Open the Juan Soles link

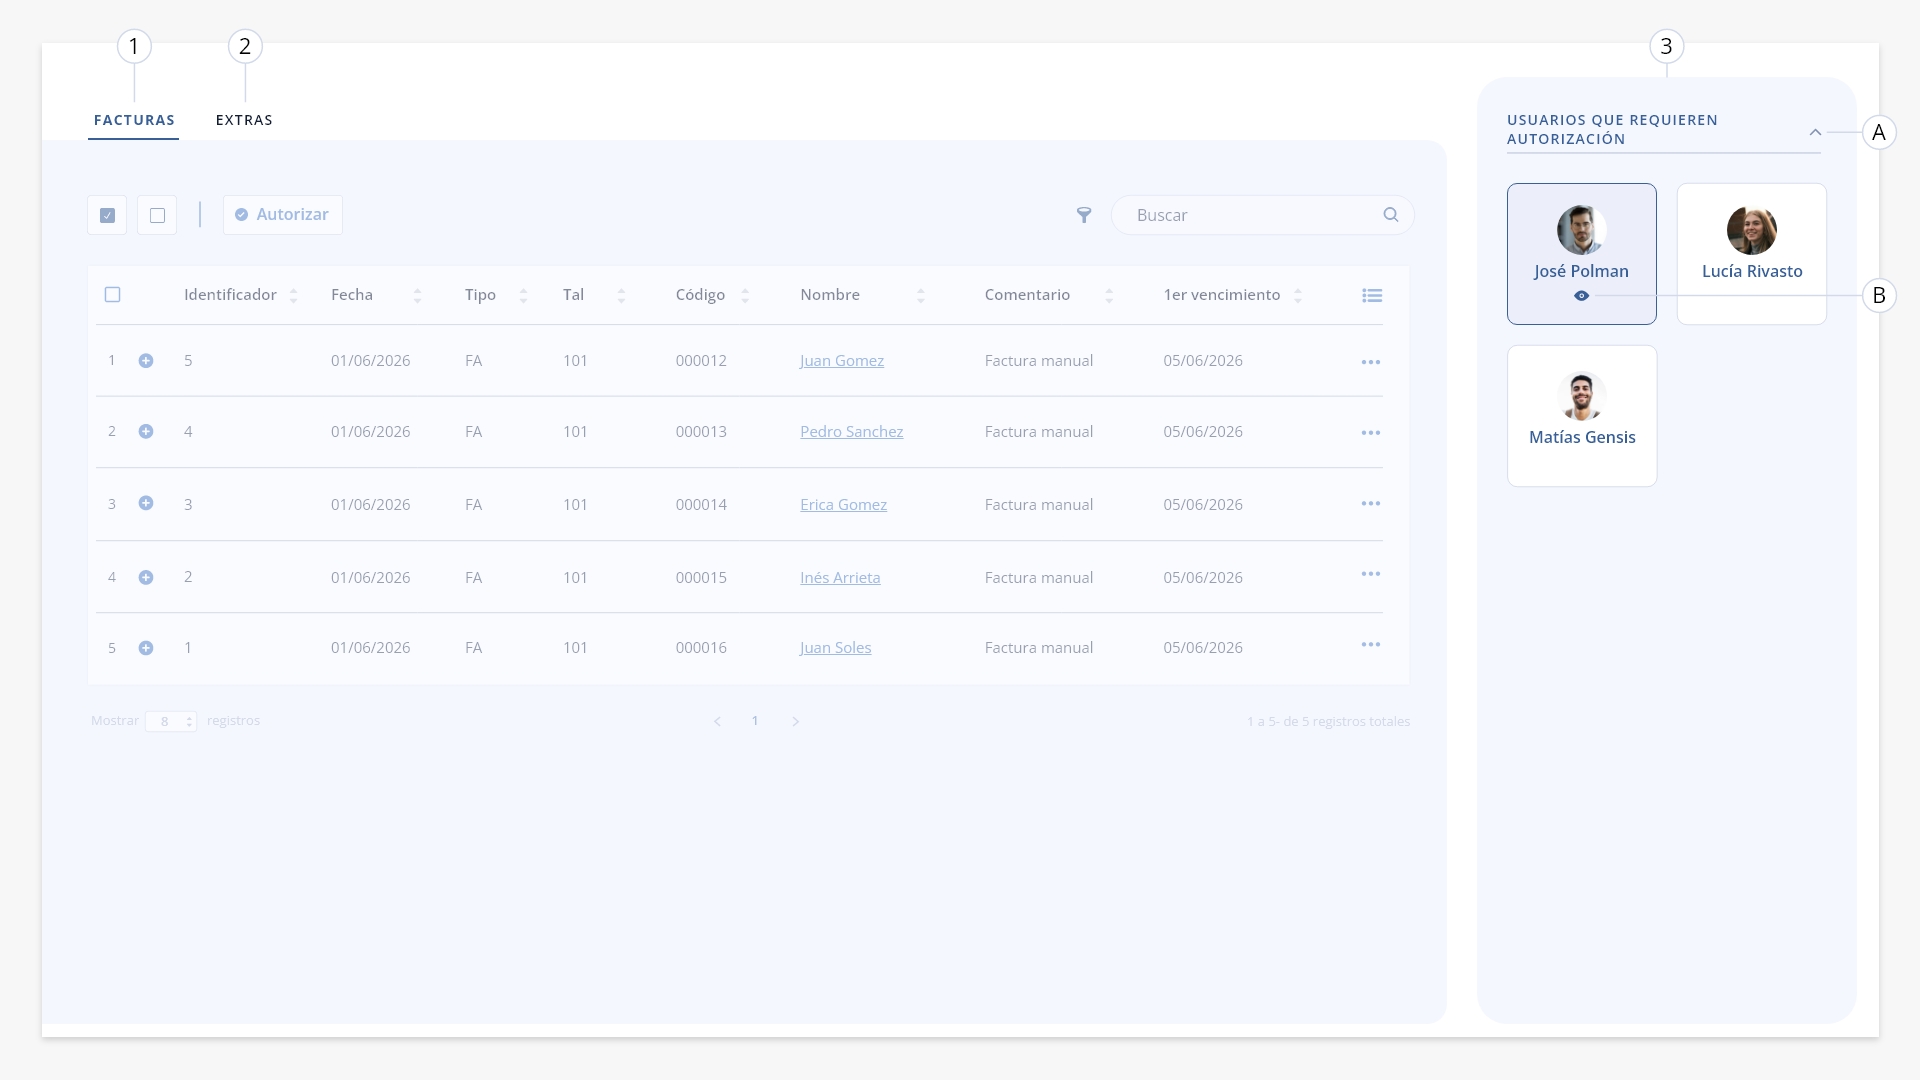[x=836, y=648]
